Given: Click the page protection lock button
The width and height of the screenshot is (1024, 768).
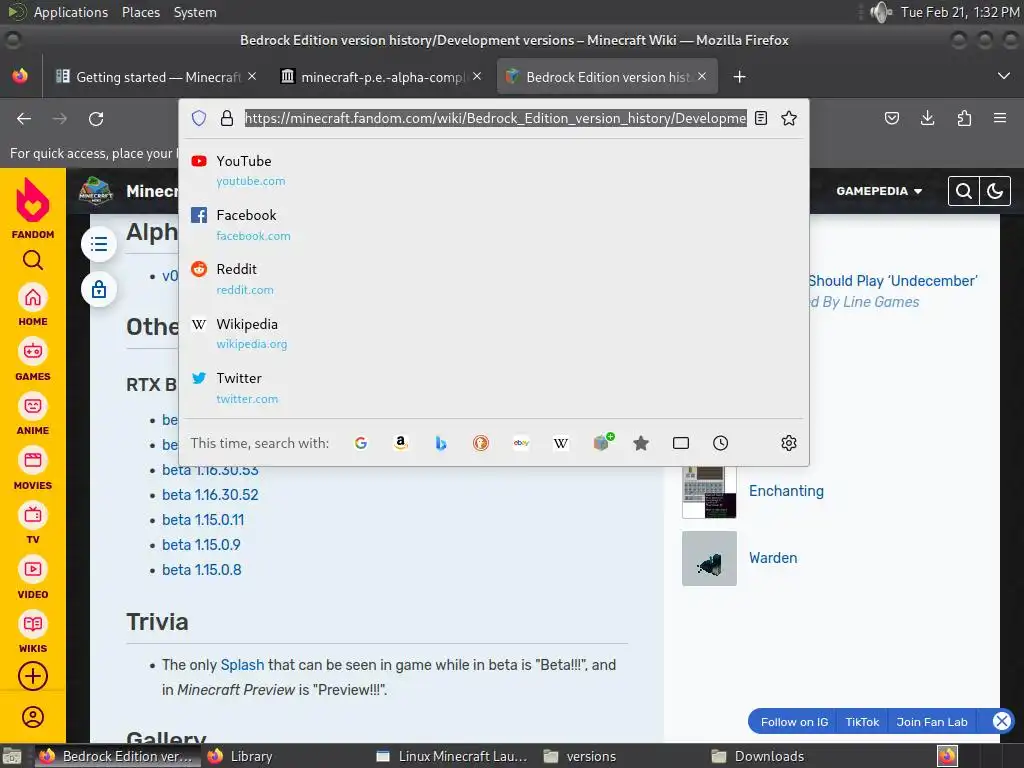Looking at the screenshot, I should [x=99, y=289].
